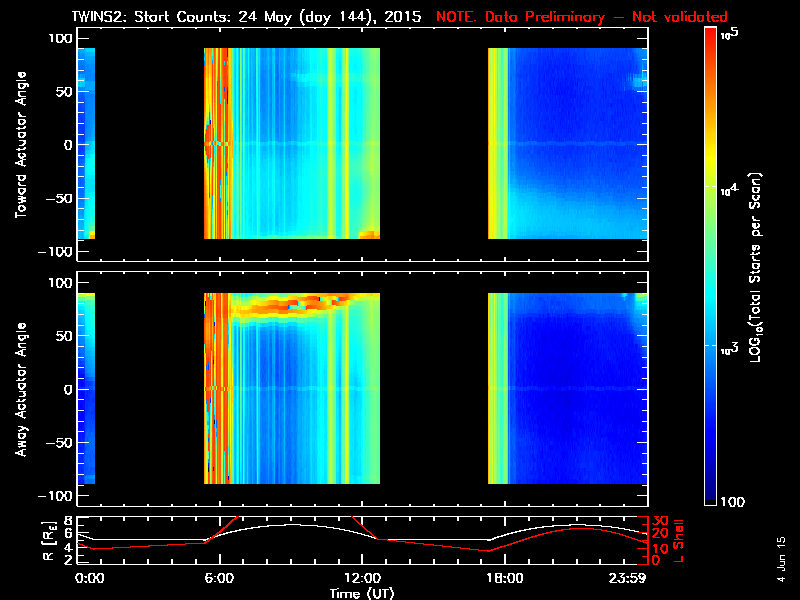Screen dimensions: 800x600
Task: Click the '-50' tick on Away panel
Action: [59, 443]
